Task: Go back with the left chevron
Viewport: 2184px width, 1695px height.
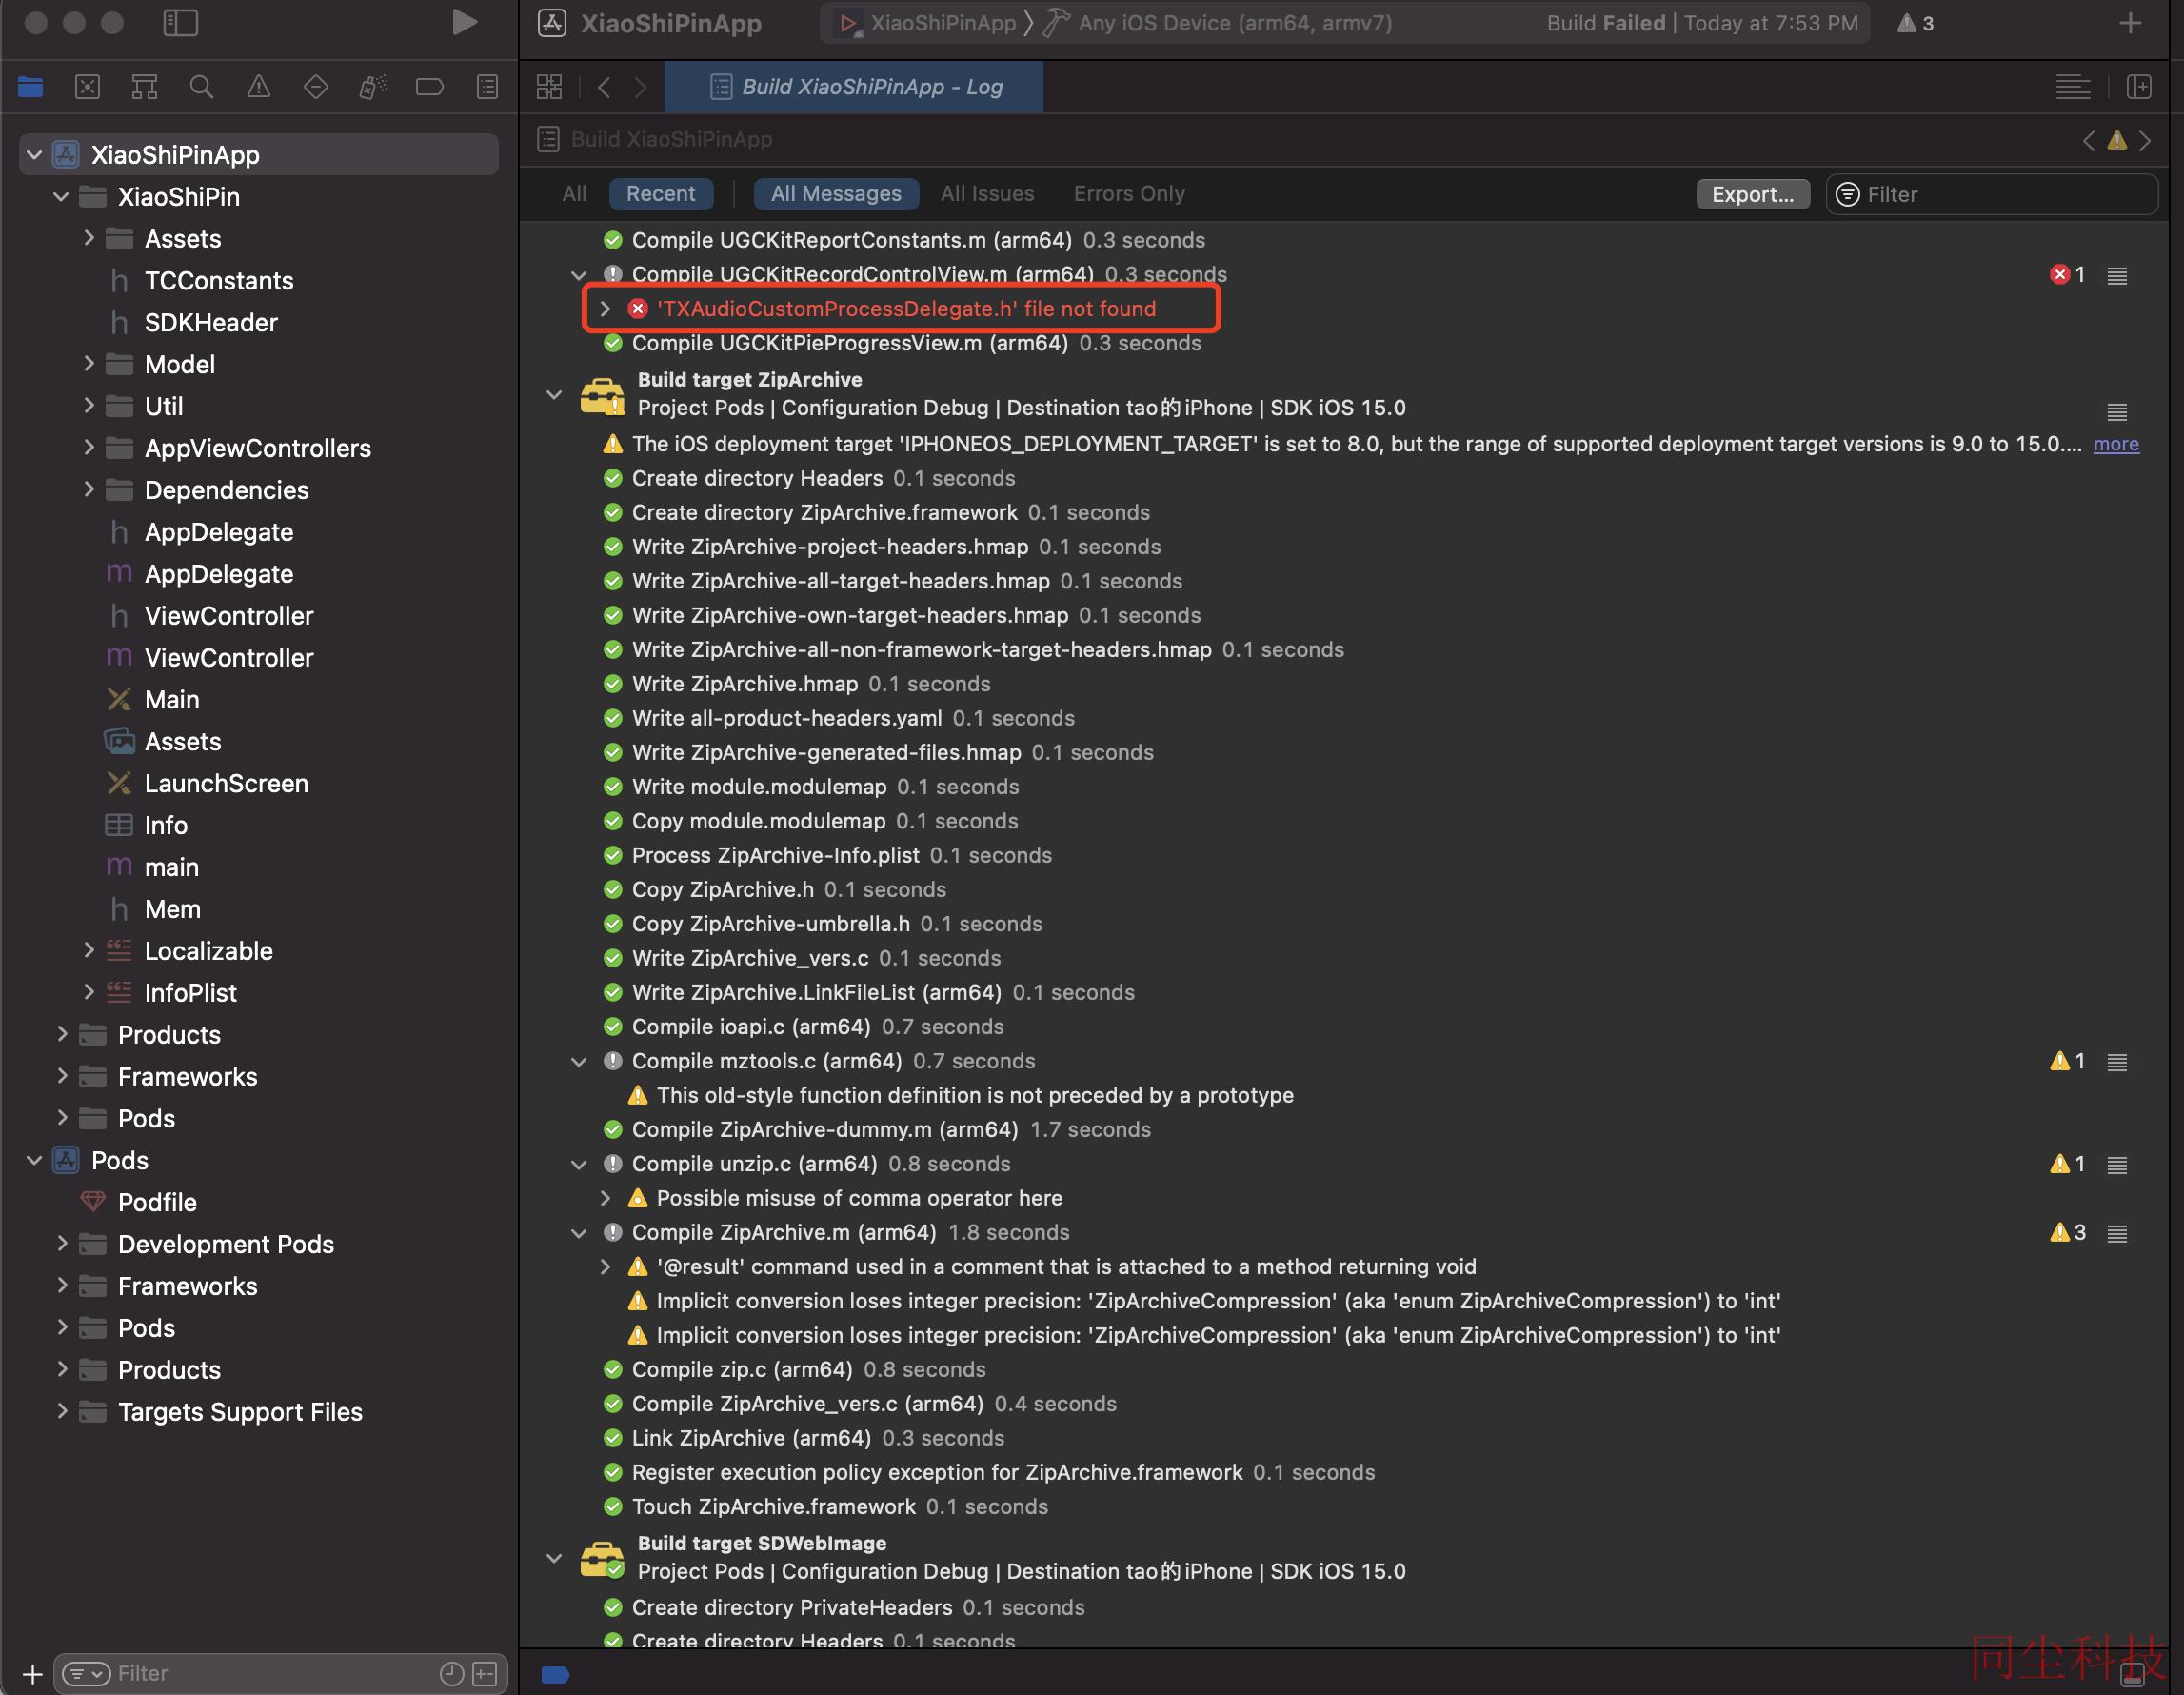Action: 604,87
